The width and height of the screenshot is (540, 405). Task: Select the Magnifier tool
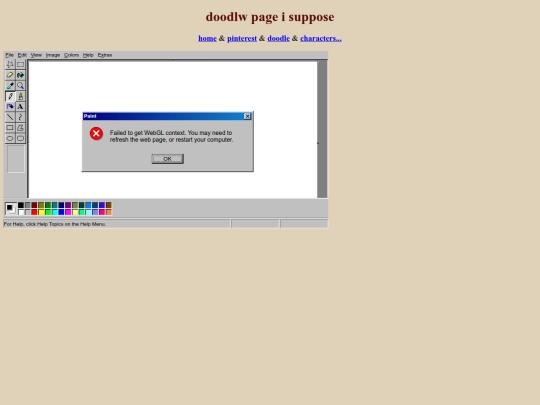(20, 85)
